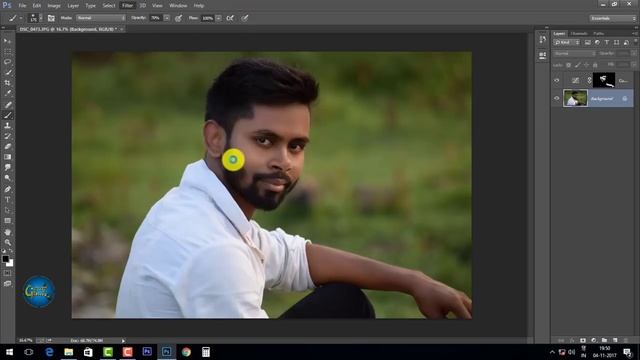The height and width of the screenshot is (360, 640).
Task: Select the Path Selection tool
Action: [7, 210]
